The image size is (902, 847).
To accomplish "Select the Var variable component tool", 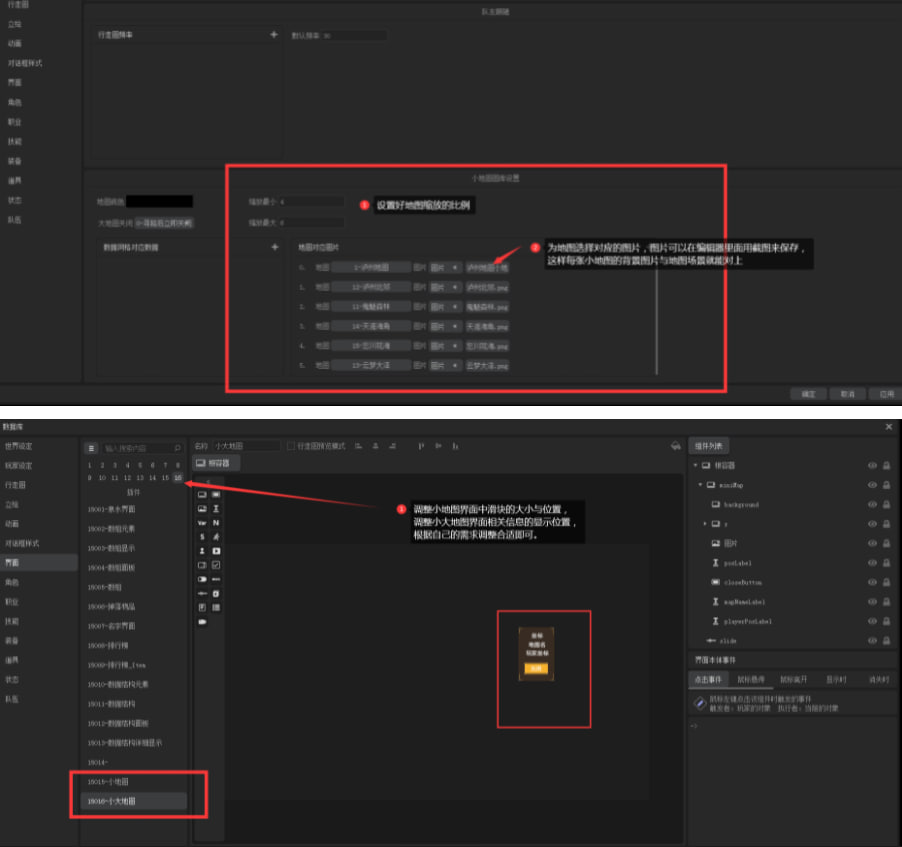I will (x=202, y=523).
